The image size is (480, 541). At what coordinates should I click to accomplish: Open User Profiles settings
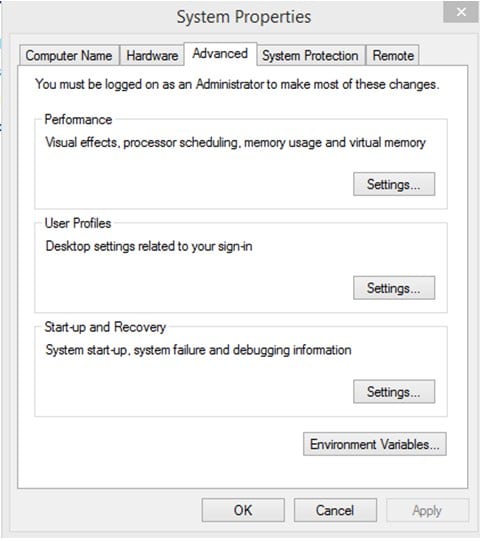pyautogui.click(x=394, y=288)
